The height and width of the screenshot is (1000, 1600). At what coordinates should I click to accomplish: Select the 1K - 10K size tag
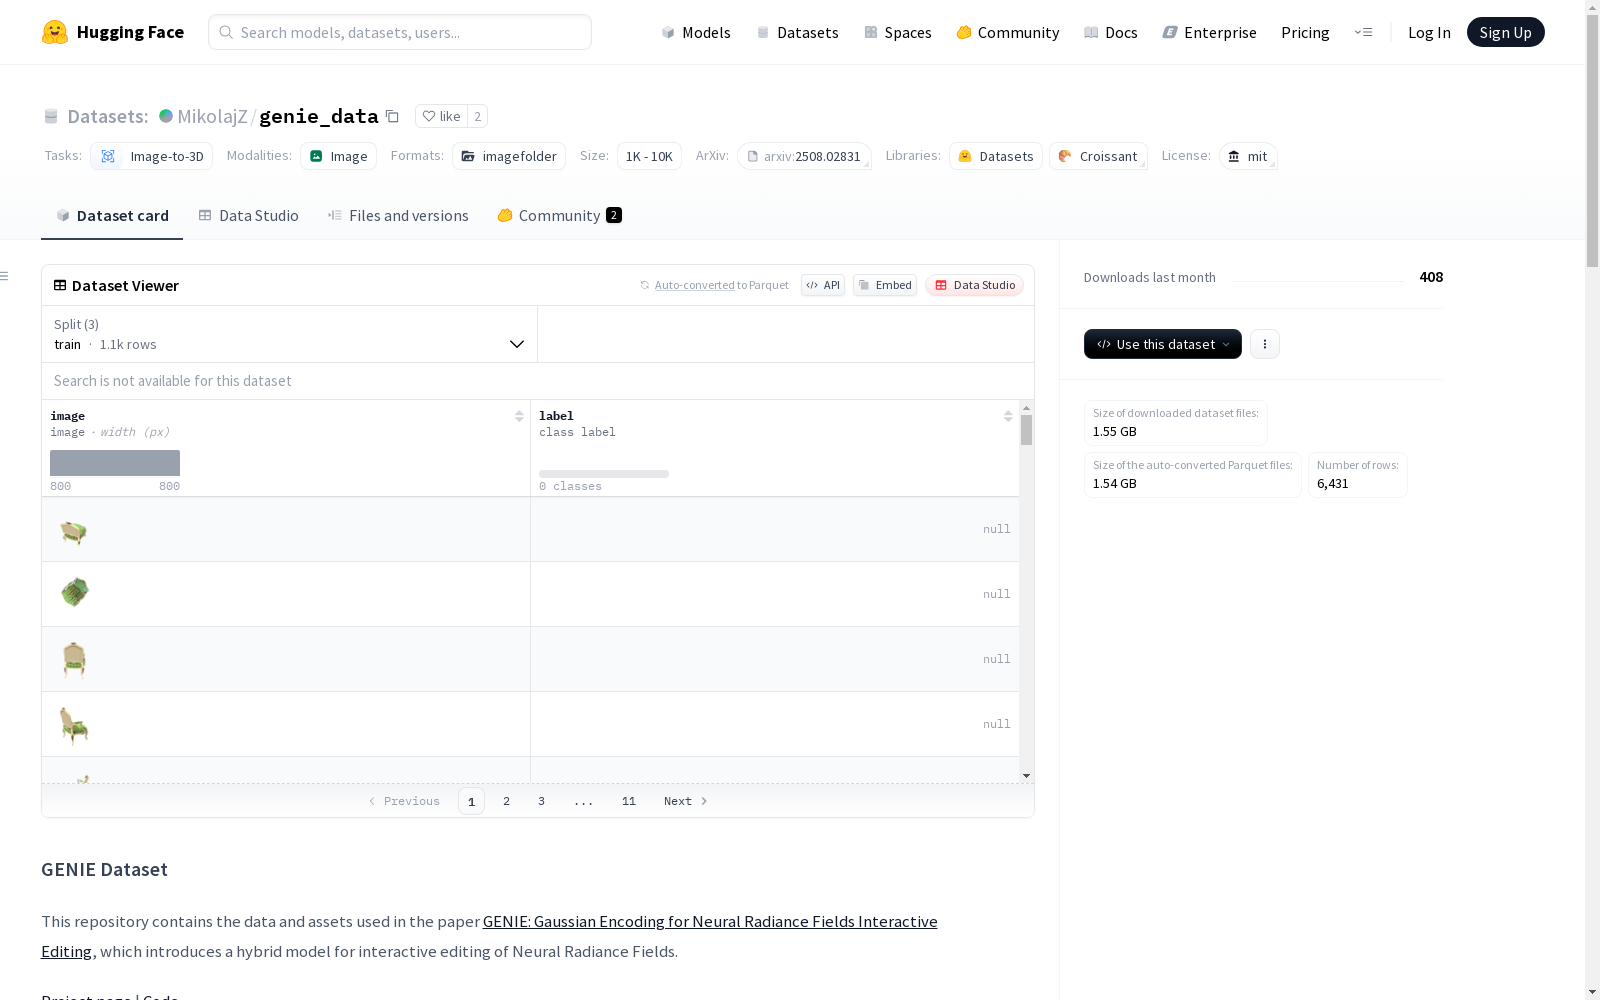[649, 156]
